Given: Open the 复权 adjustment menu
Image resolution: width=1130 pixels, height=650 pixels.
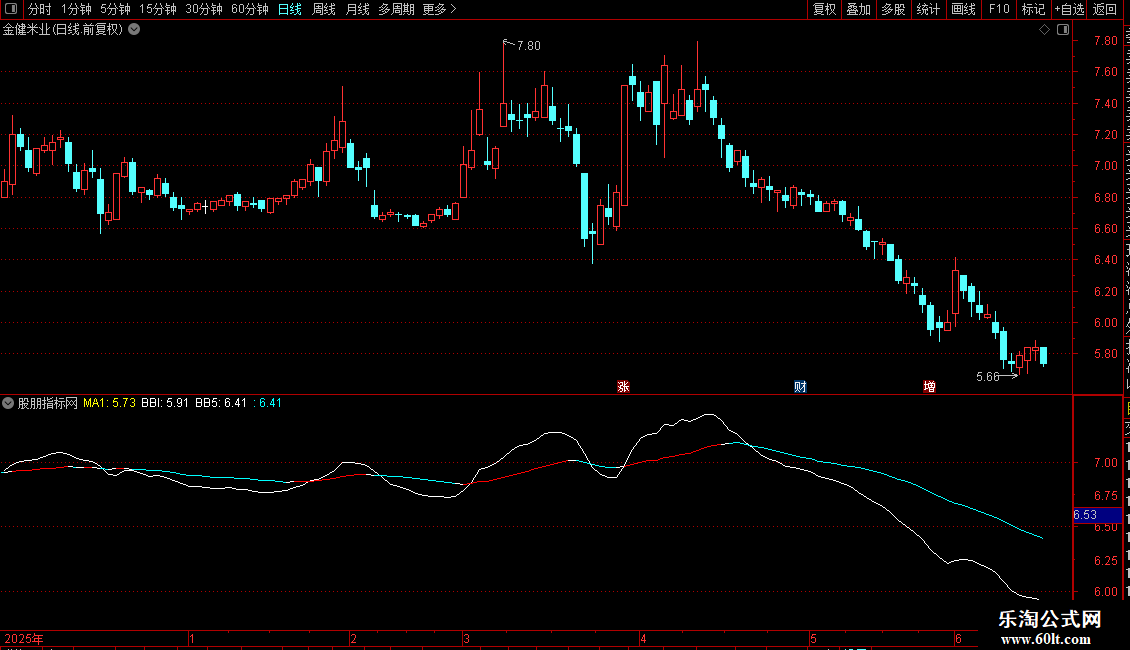Looking at the screenshot, I should coord(824,9).
